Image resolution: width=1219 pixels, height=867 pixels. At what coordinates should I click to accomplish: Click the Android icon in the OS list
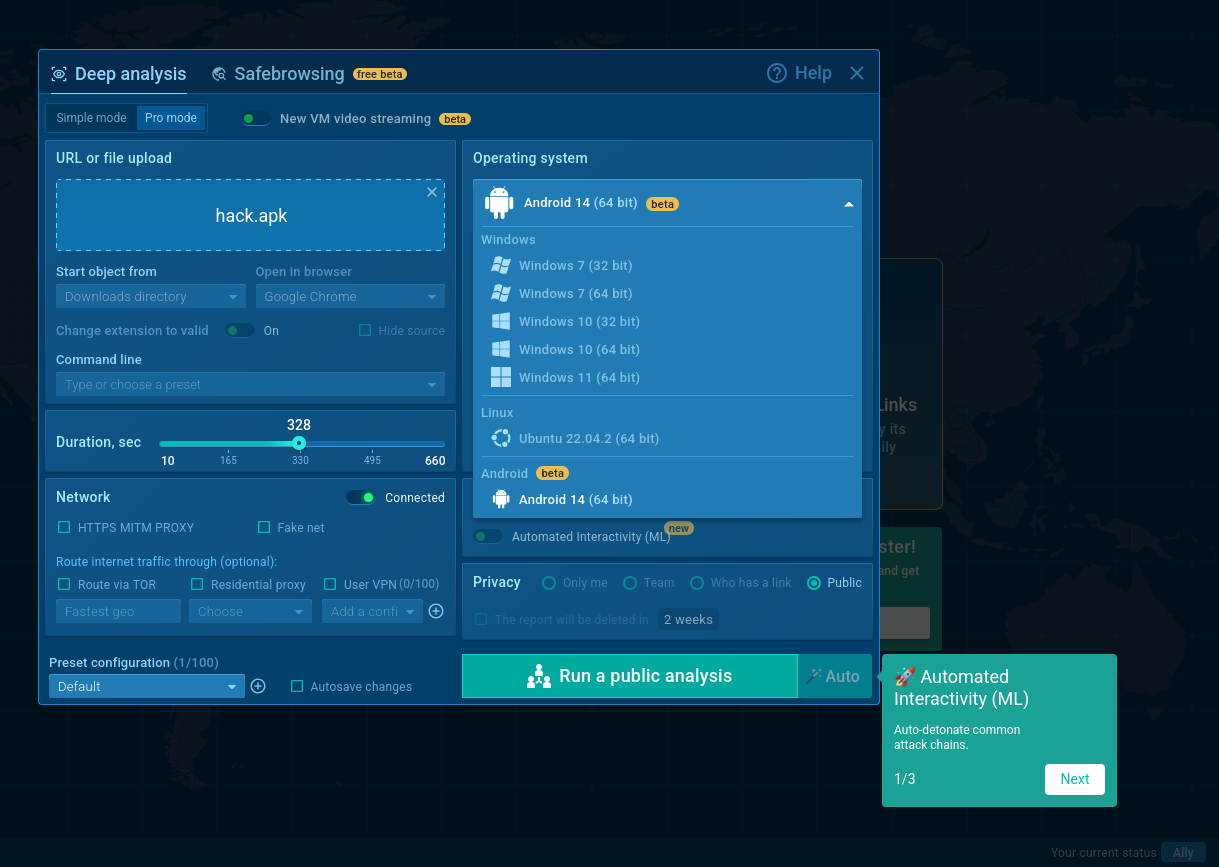click(x=501, y=499)
